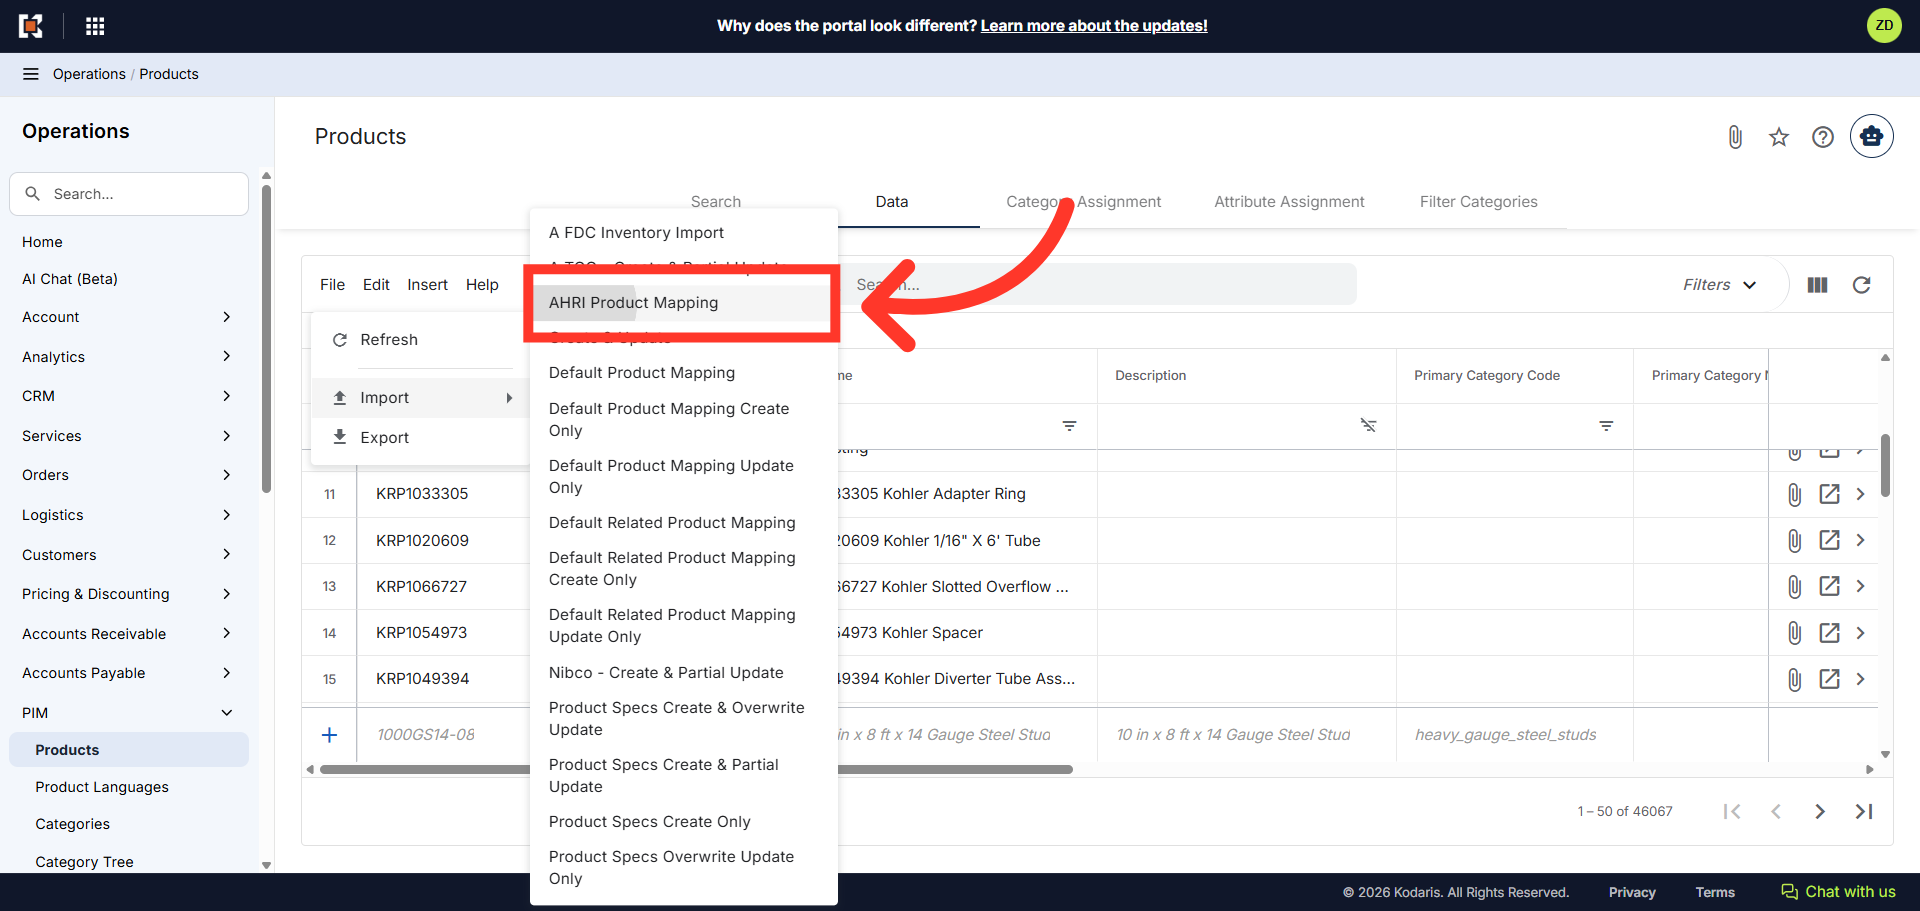Open AI Chat (Beta) sidebar item
This screenshot has width=1920, height=911.
(x=70, y=279)
